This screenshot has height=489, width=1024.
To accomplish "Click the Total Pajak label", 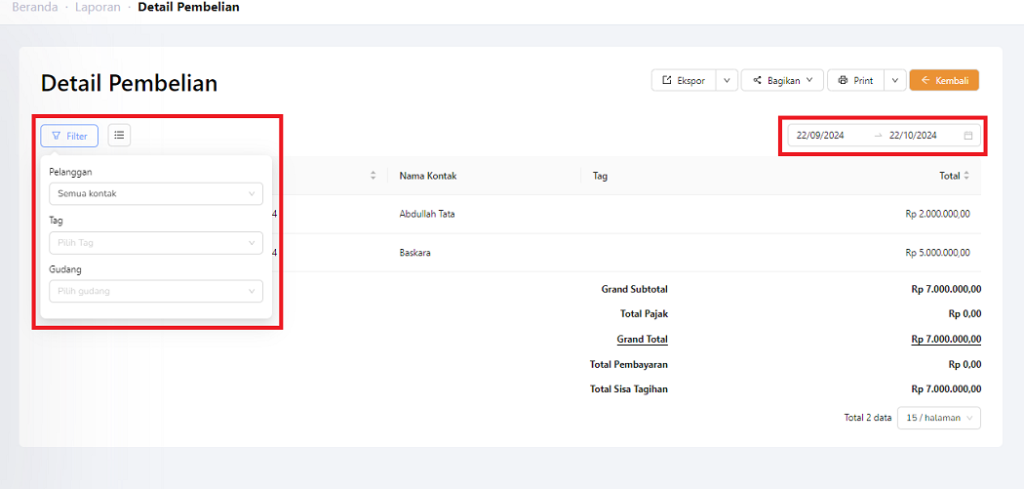I will [x=644, y=314].
